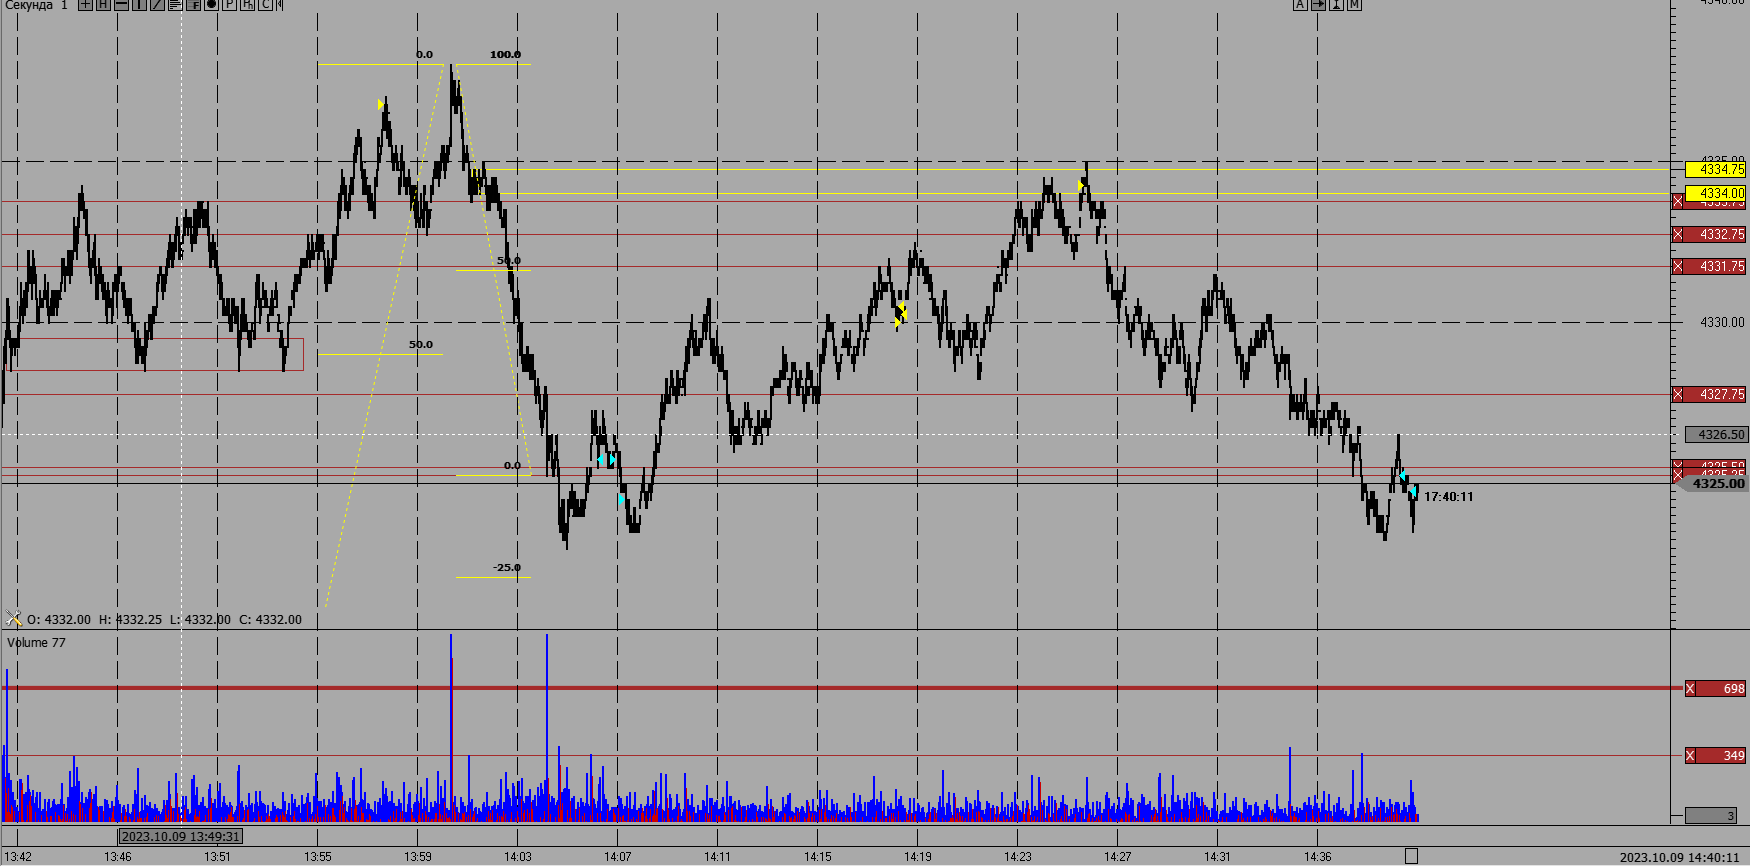Click the scroll box on time axis
The height and width of the screenshot is (866, 1750).
[1411, 856]
